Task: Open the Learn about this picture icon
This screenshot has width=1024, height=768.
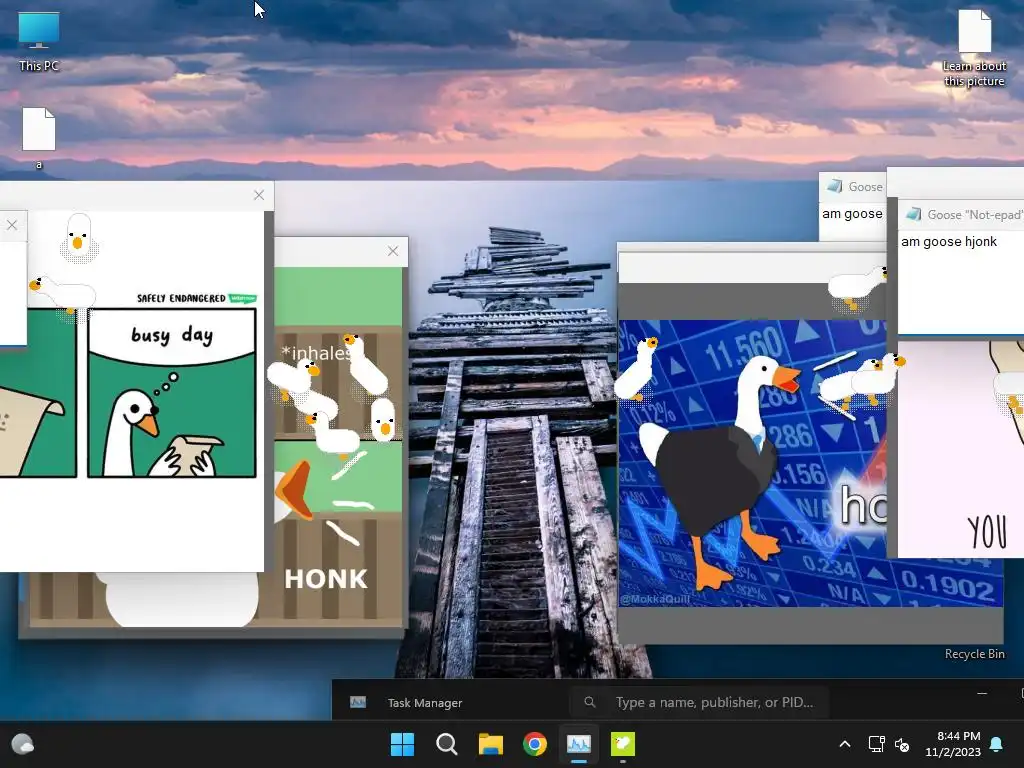Action: tap(974, 49)
